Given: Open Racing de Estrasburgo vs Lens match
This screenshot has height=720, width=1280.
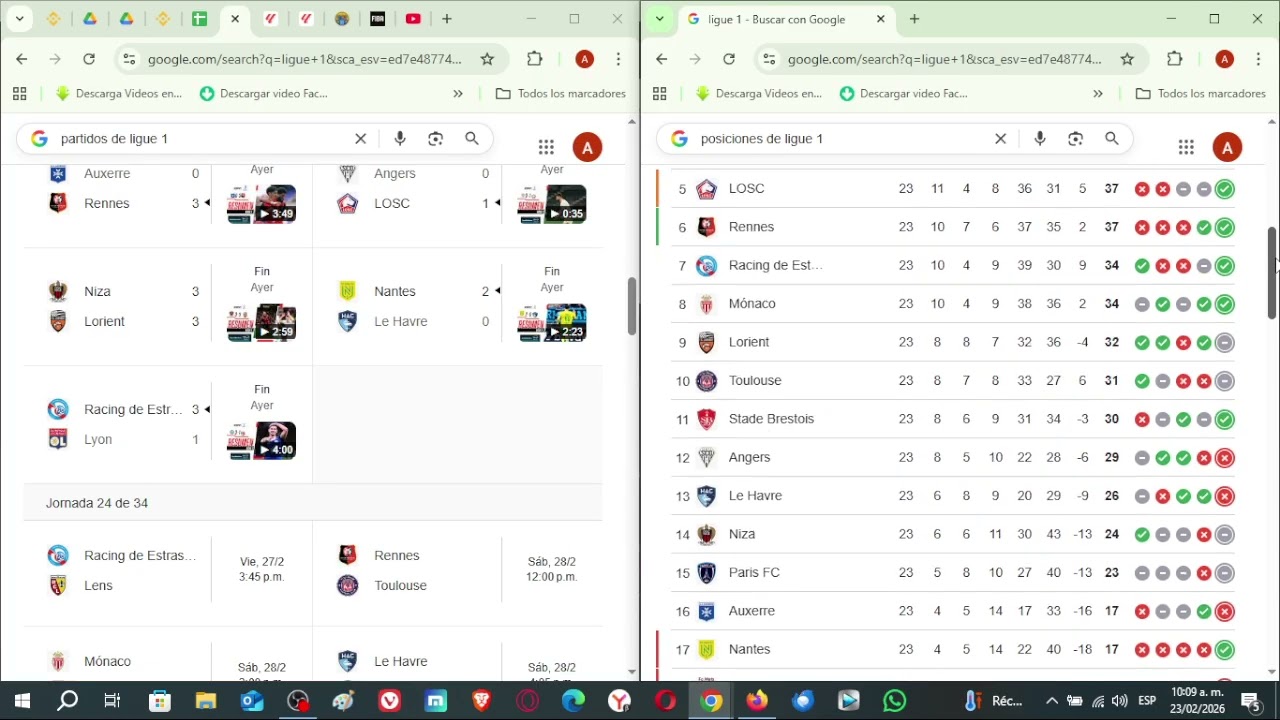Looking at the screenshot, I should 168,570.
